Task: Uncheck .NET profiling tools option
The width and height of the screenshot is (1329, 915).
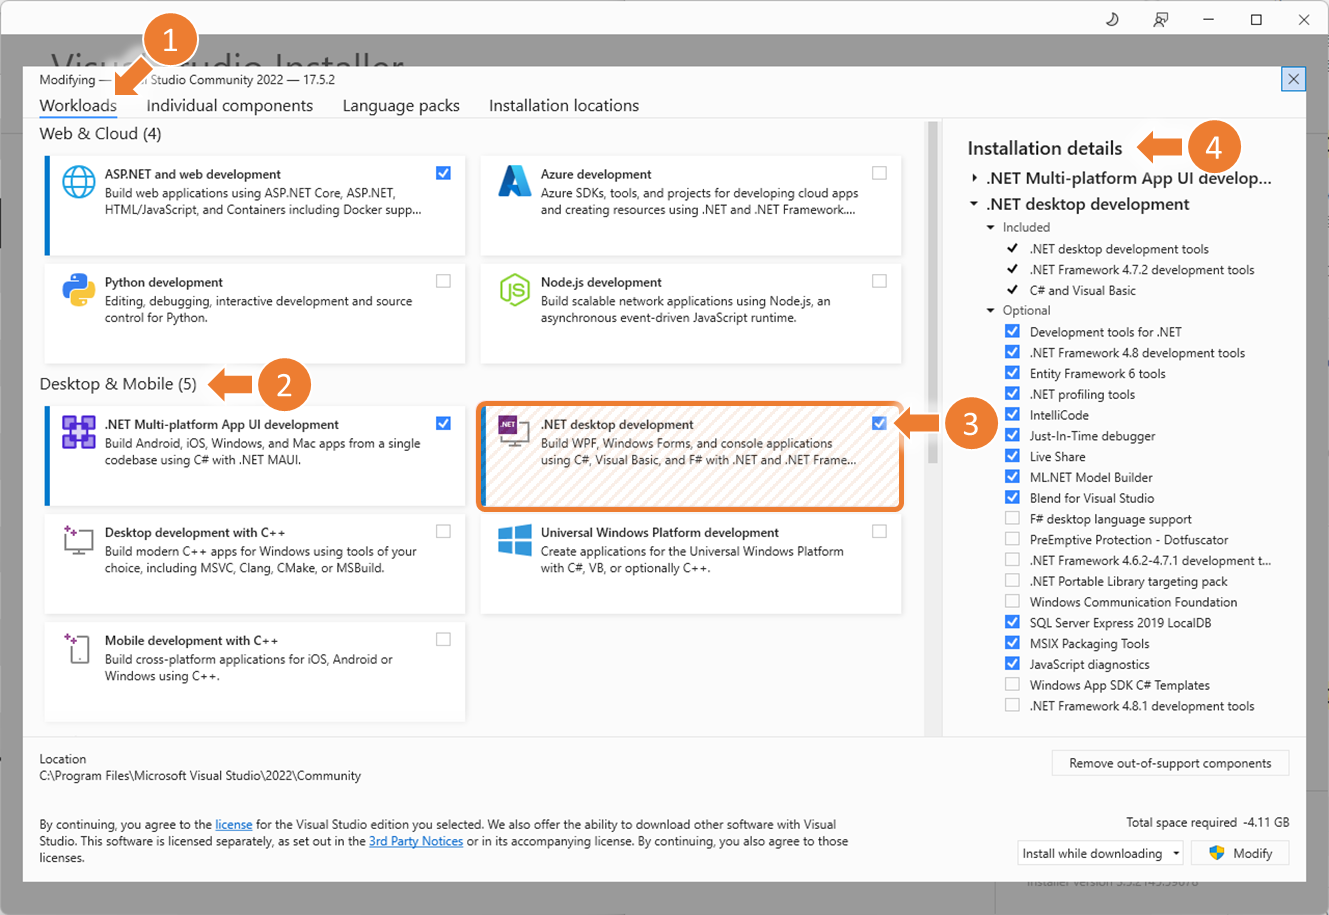Action: [1012, 394]
